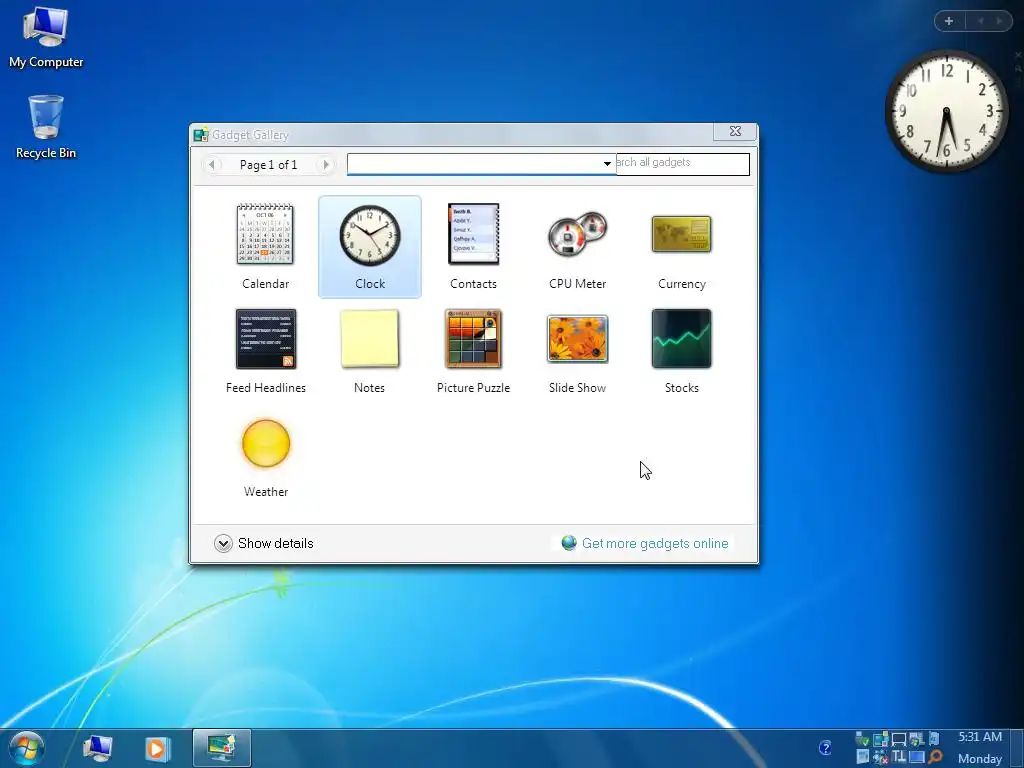
Task: Select the Feed Headlines gadget
Action: click(265, 351)
